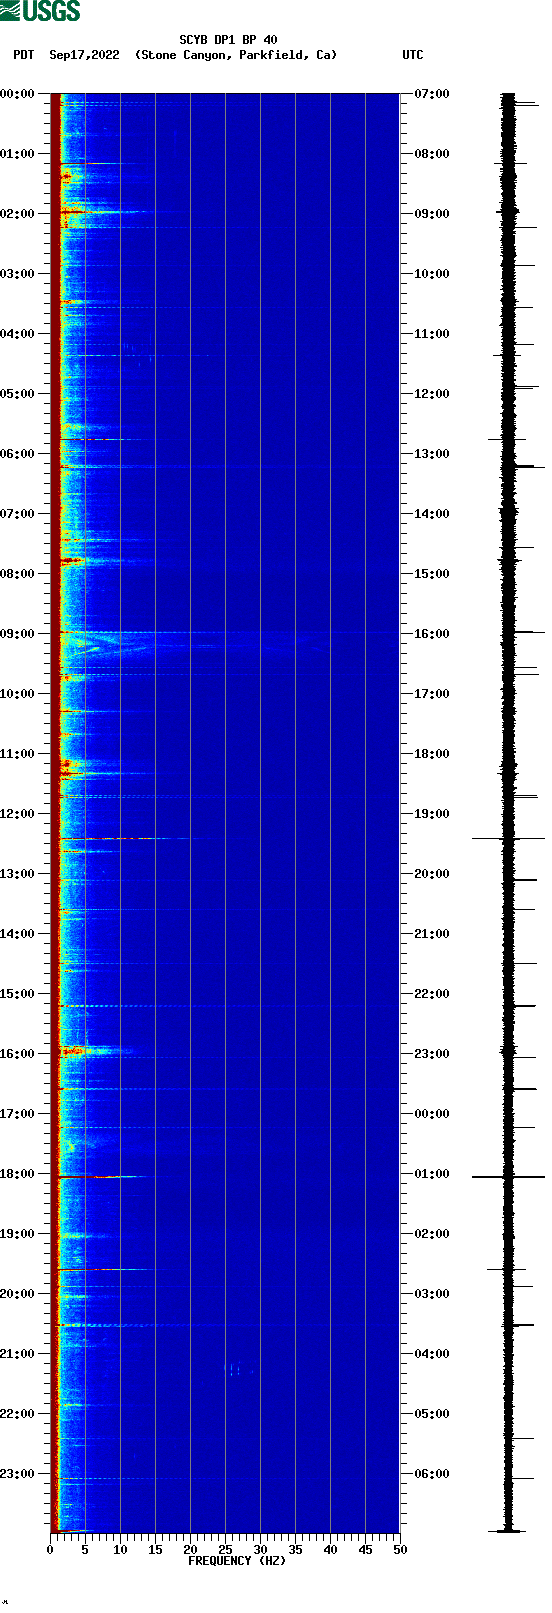The width and height of the screenshot is (552, 1613).
Task: Click the PDT time label 18:00
Action: [18, 1174]
